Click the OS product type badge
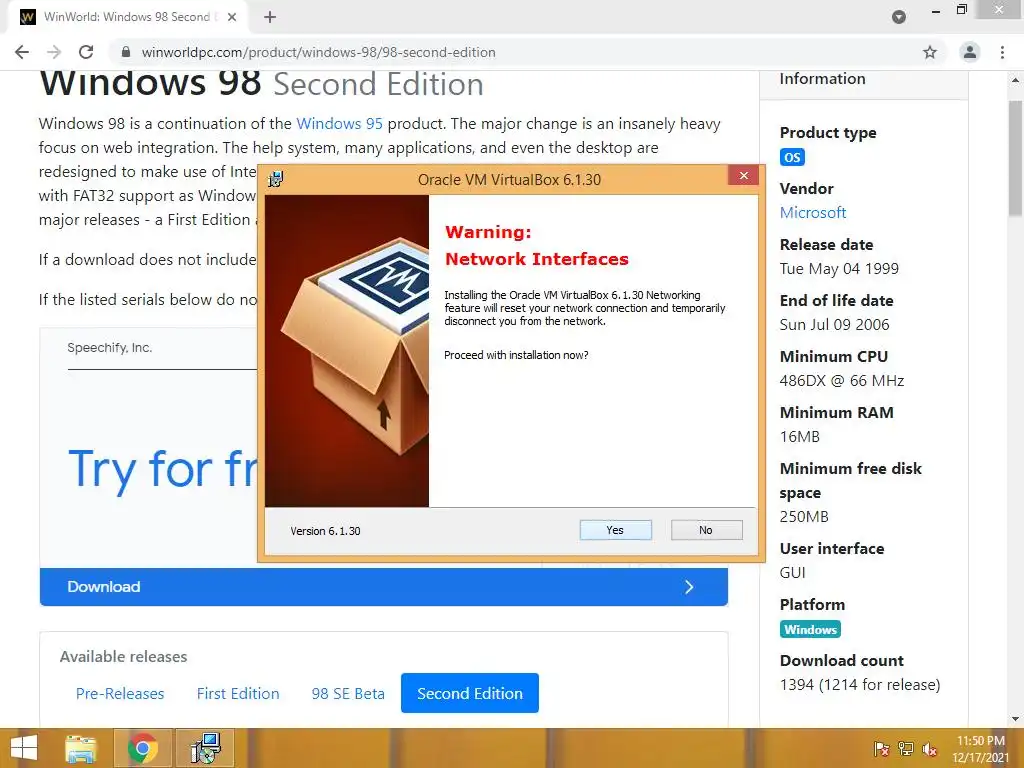Image resolution: width=1024 pixels, height=768 pixels. click(792, 157)
